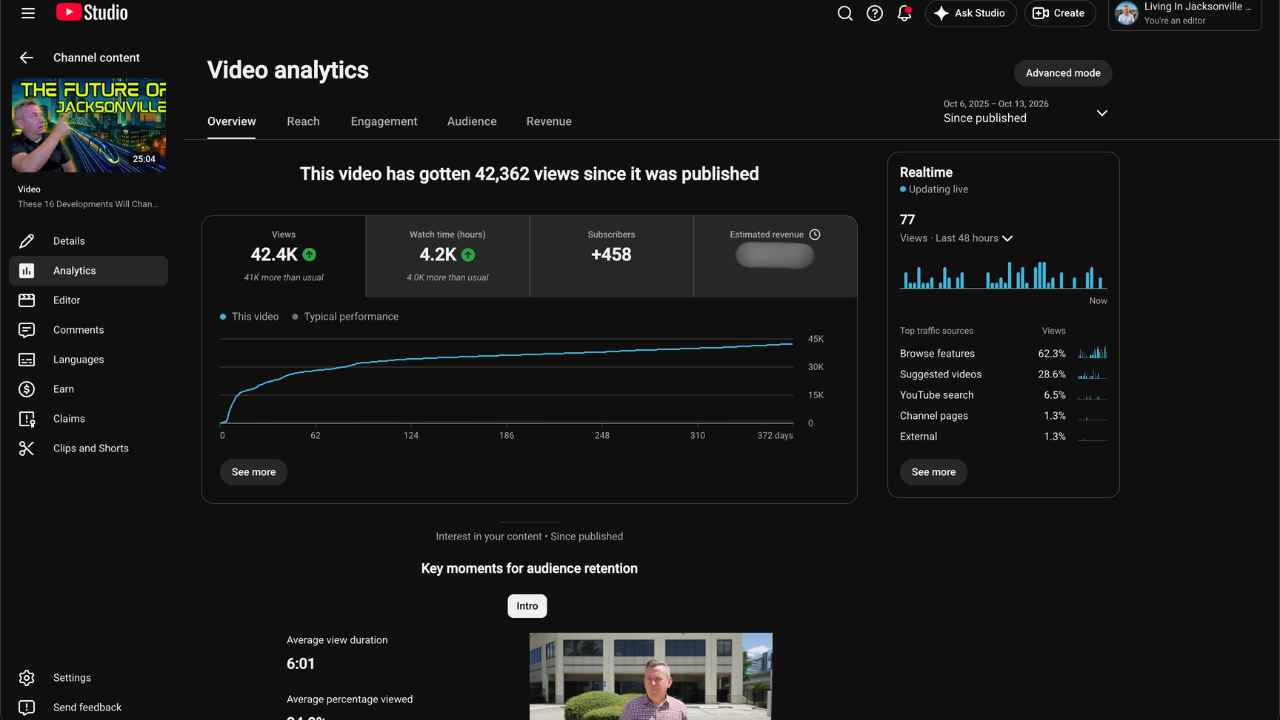Click the YouTube Studio logo
Viewport: 1280px width, 720px height.
click(x=92, y=13)
